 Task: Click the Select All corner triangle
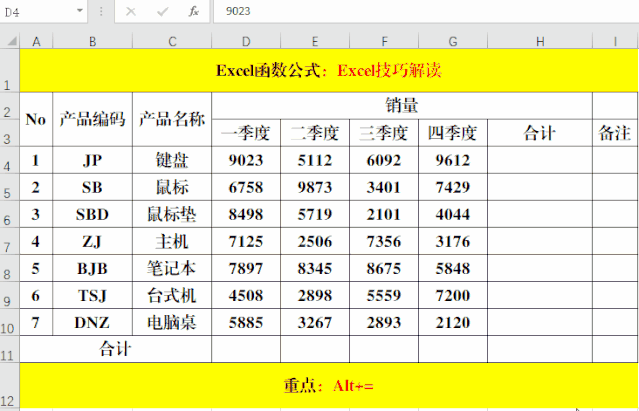(x=10, y=41)
